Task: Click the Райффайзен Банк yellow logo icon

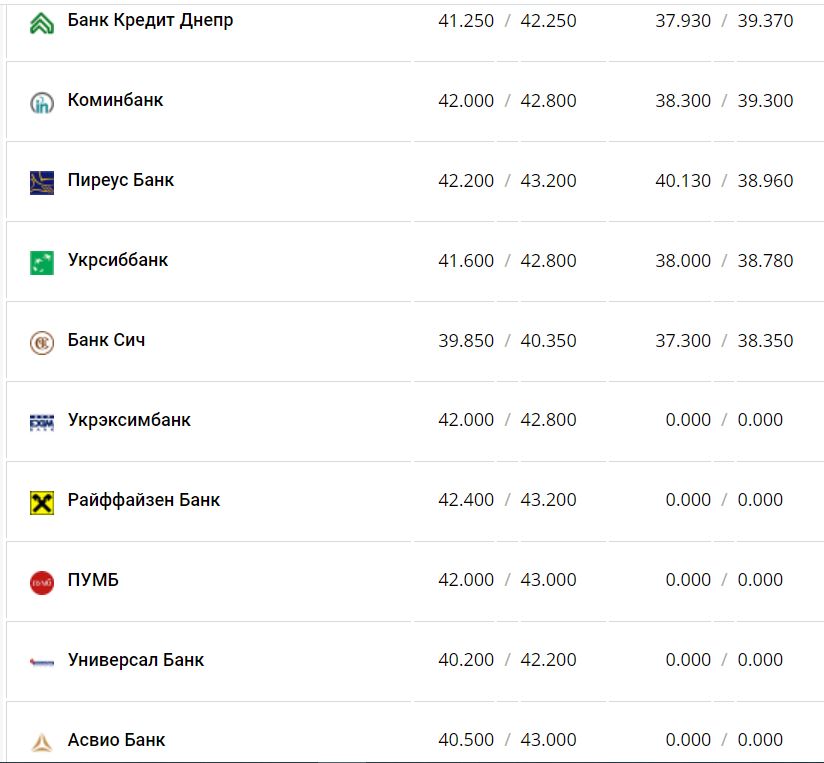Action: [x=41, y=502]
